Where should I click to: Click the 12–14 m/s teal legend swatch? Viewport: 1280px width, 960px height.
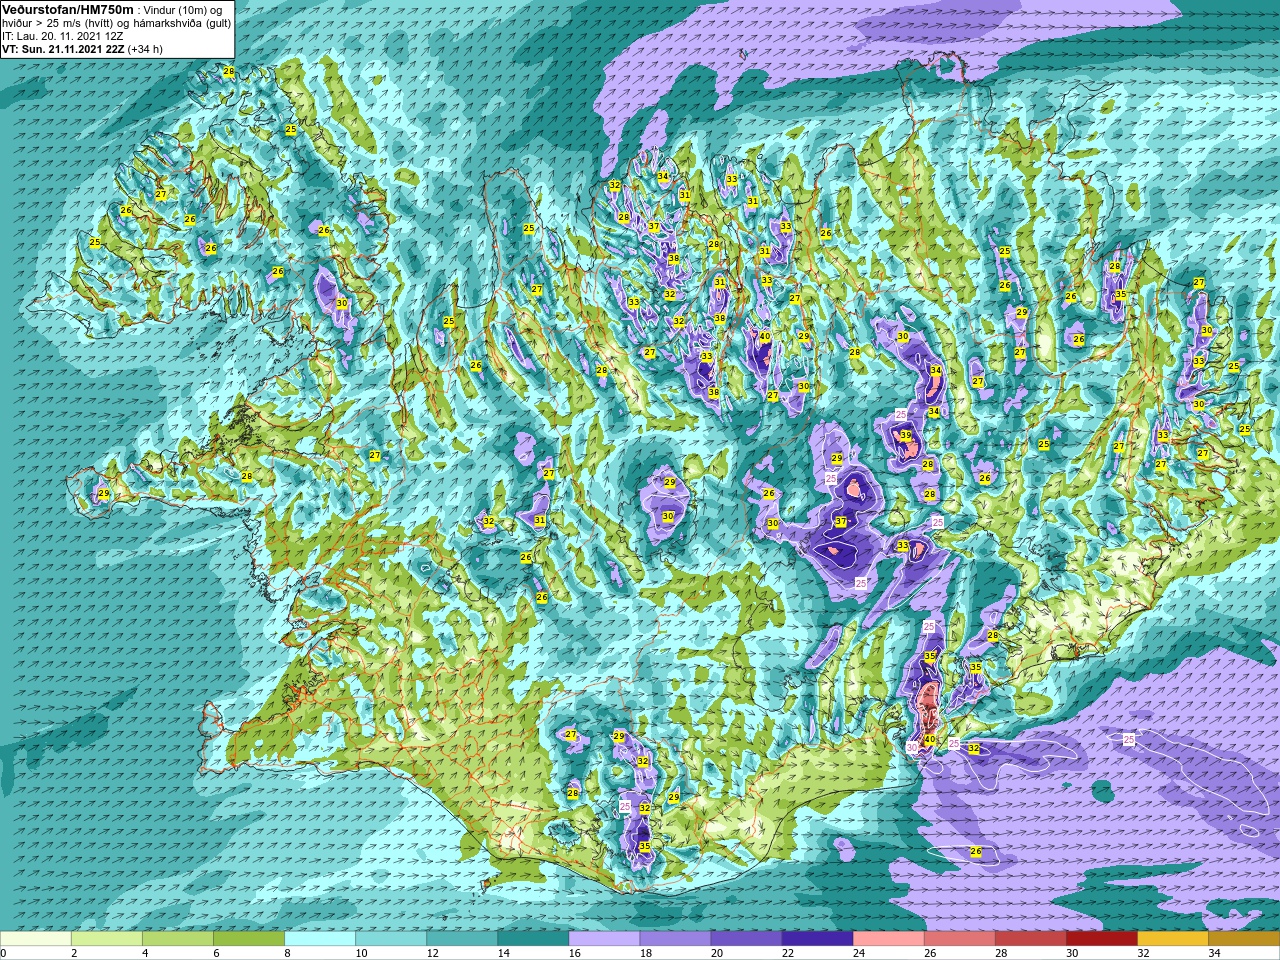pyautogui.click(x=462, y=939)
